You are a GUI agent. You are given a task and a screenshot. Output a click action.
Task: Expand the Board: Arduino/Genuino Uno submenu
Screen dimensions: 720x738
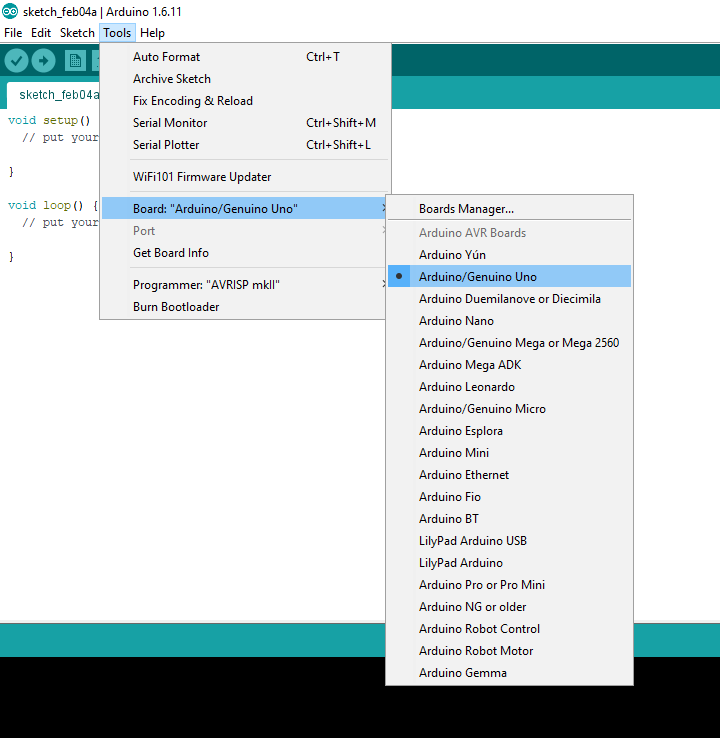point(244,209)
